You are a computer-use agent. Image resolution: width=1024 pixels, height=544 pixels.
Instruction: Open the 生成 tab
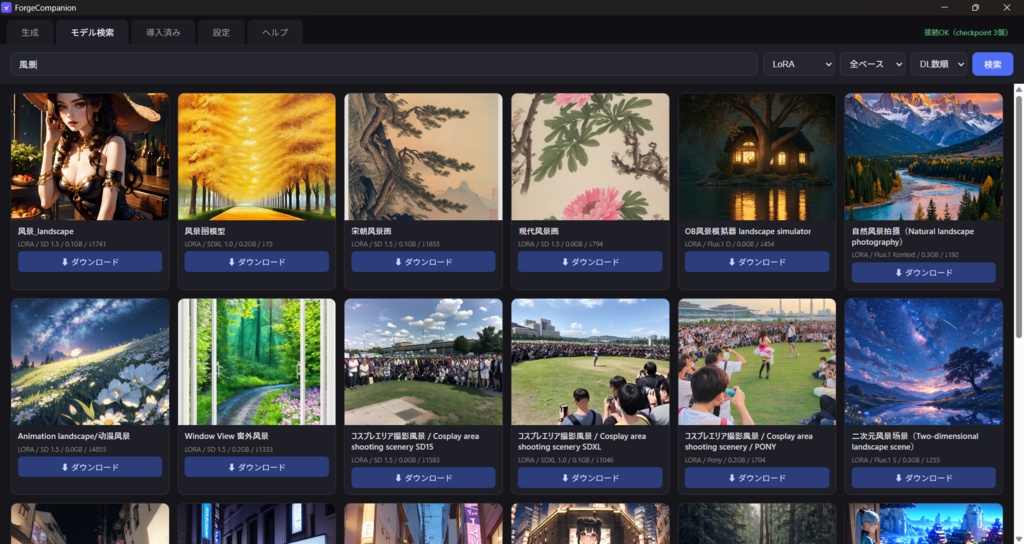30,33
